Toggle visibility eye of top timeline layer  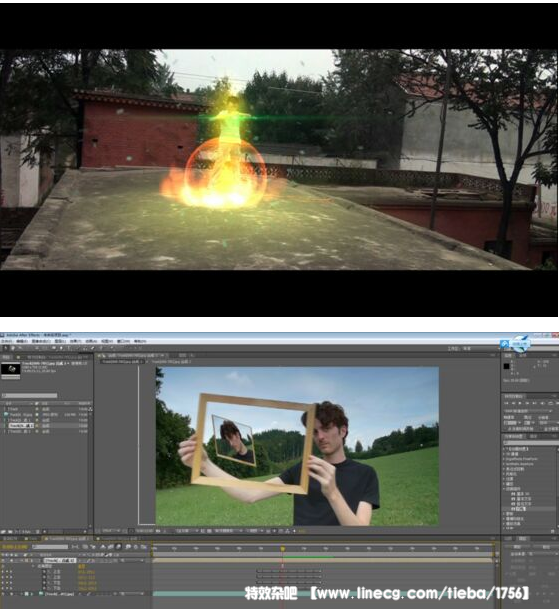point(3,560)
